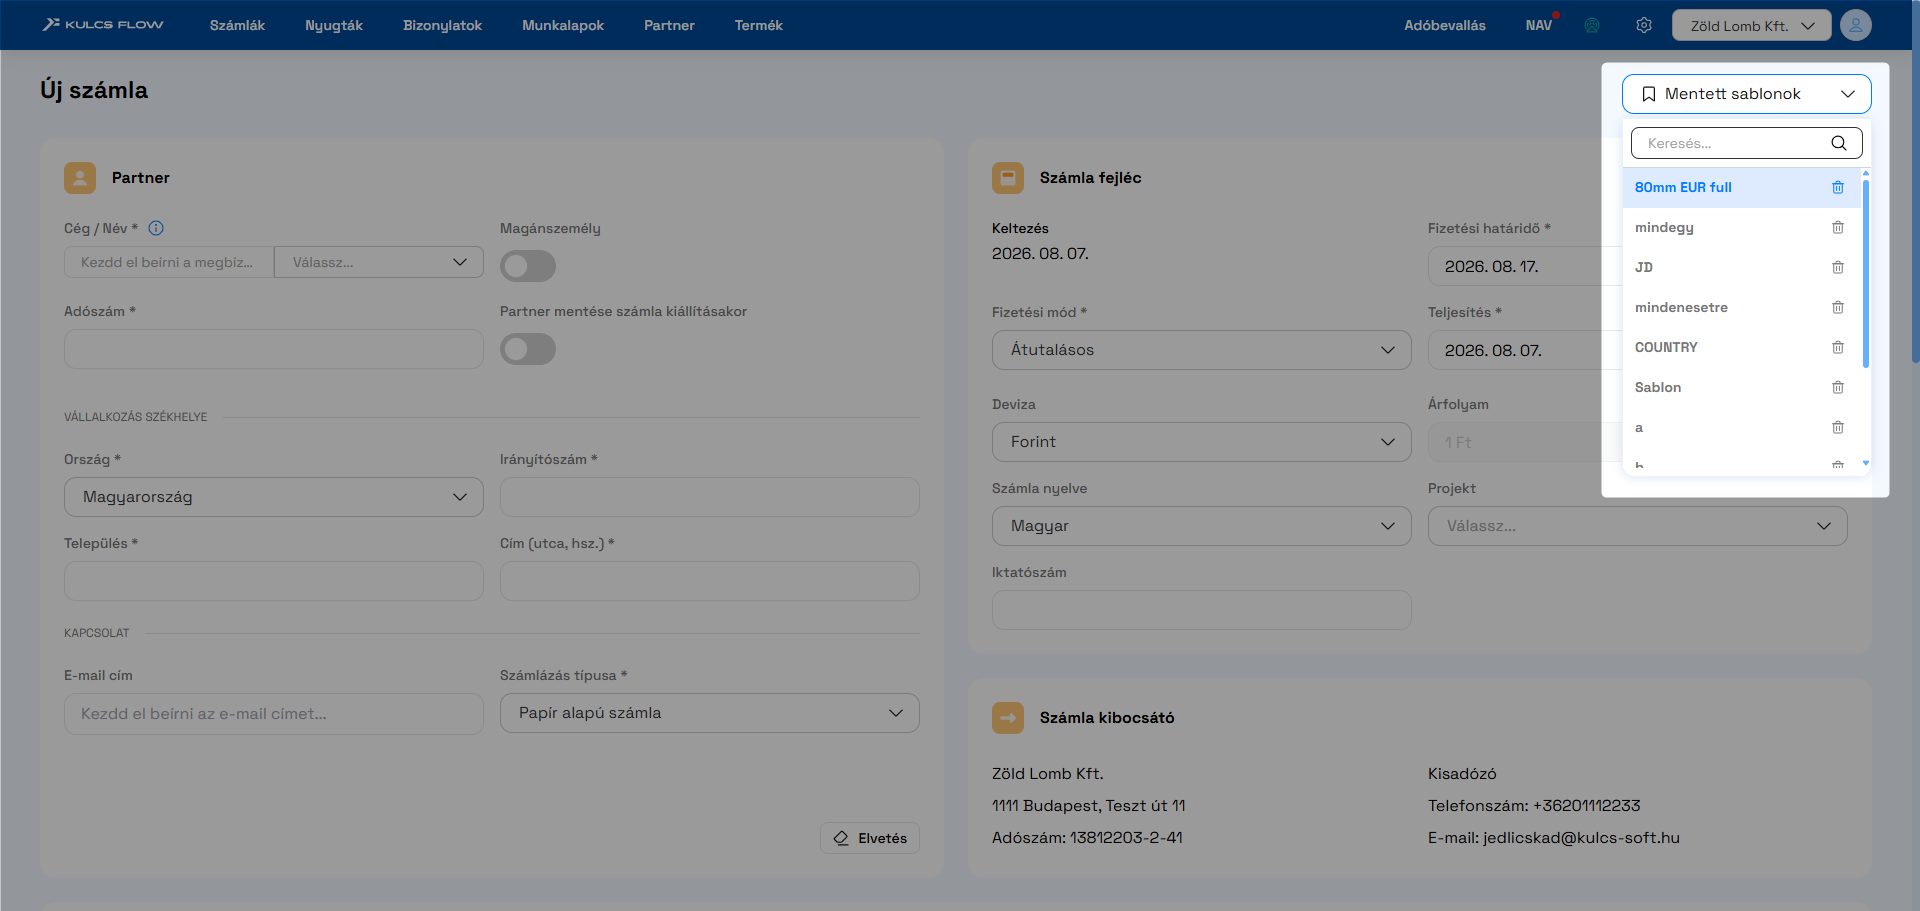Click the green support icon in header
Image resolution: width=1920 pixels, height=911 pixels.
point(1592,25)
